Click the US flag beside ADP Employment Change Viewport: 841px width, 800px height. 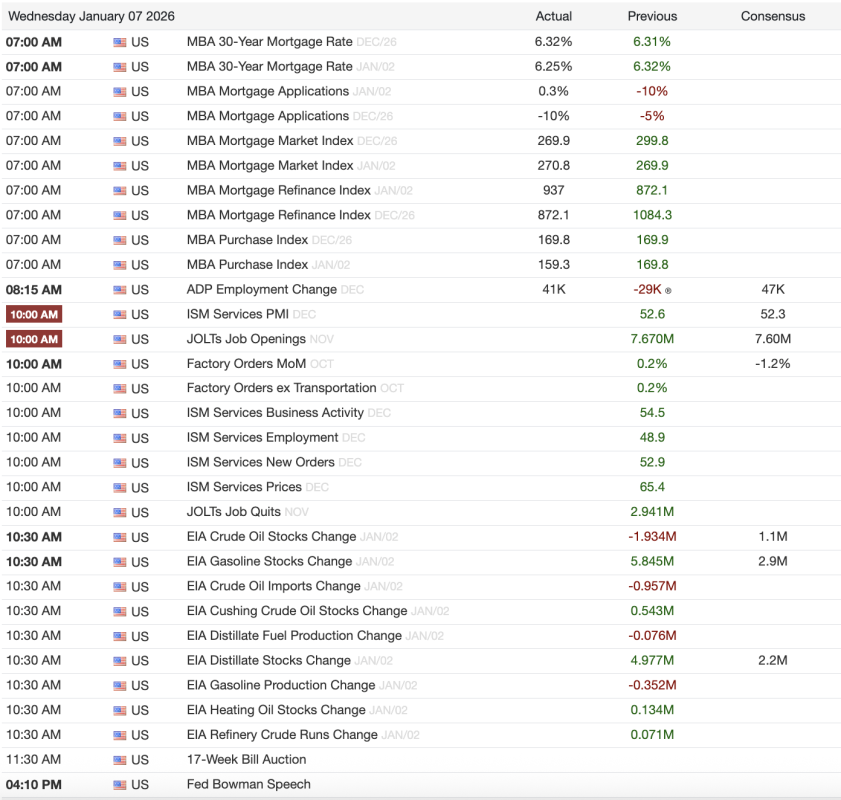pyautogui.click(x=120, y=290)
